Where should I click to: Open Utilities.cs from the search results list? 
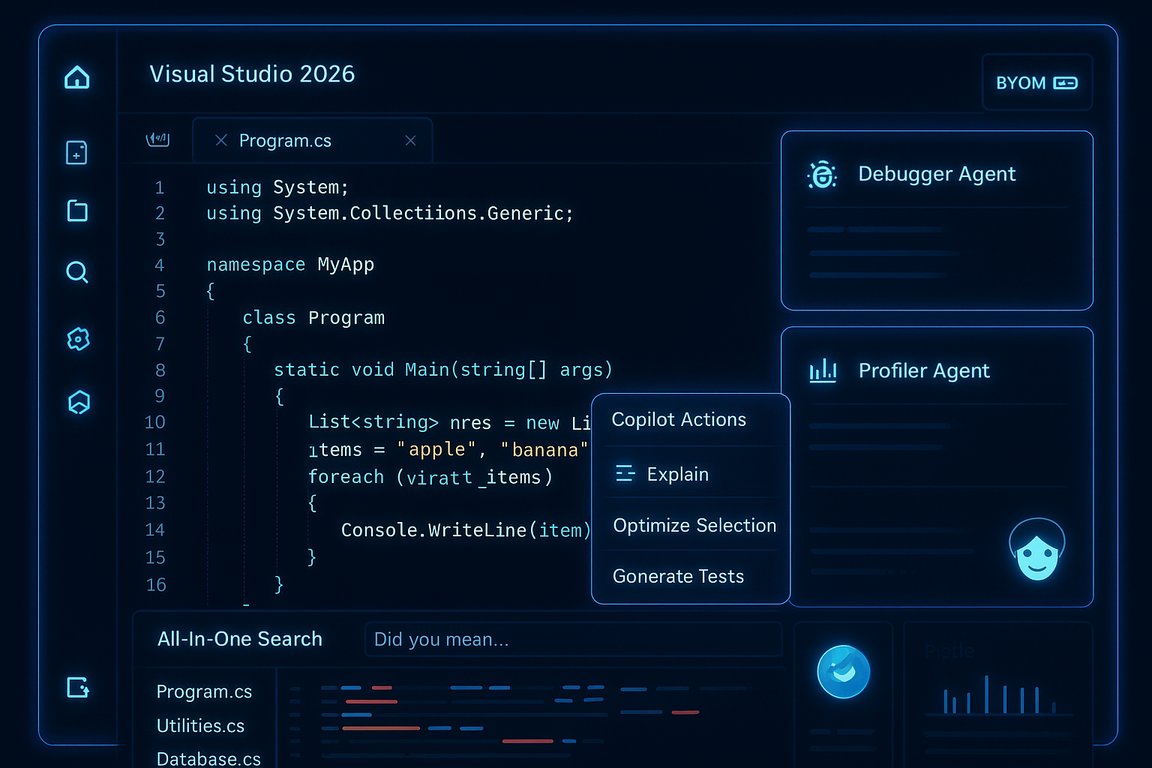click(x=201, y=726)
